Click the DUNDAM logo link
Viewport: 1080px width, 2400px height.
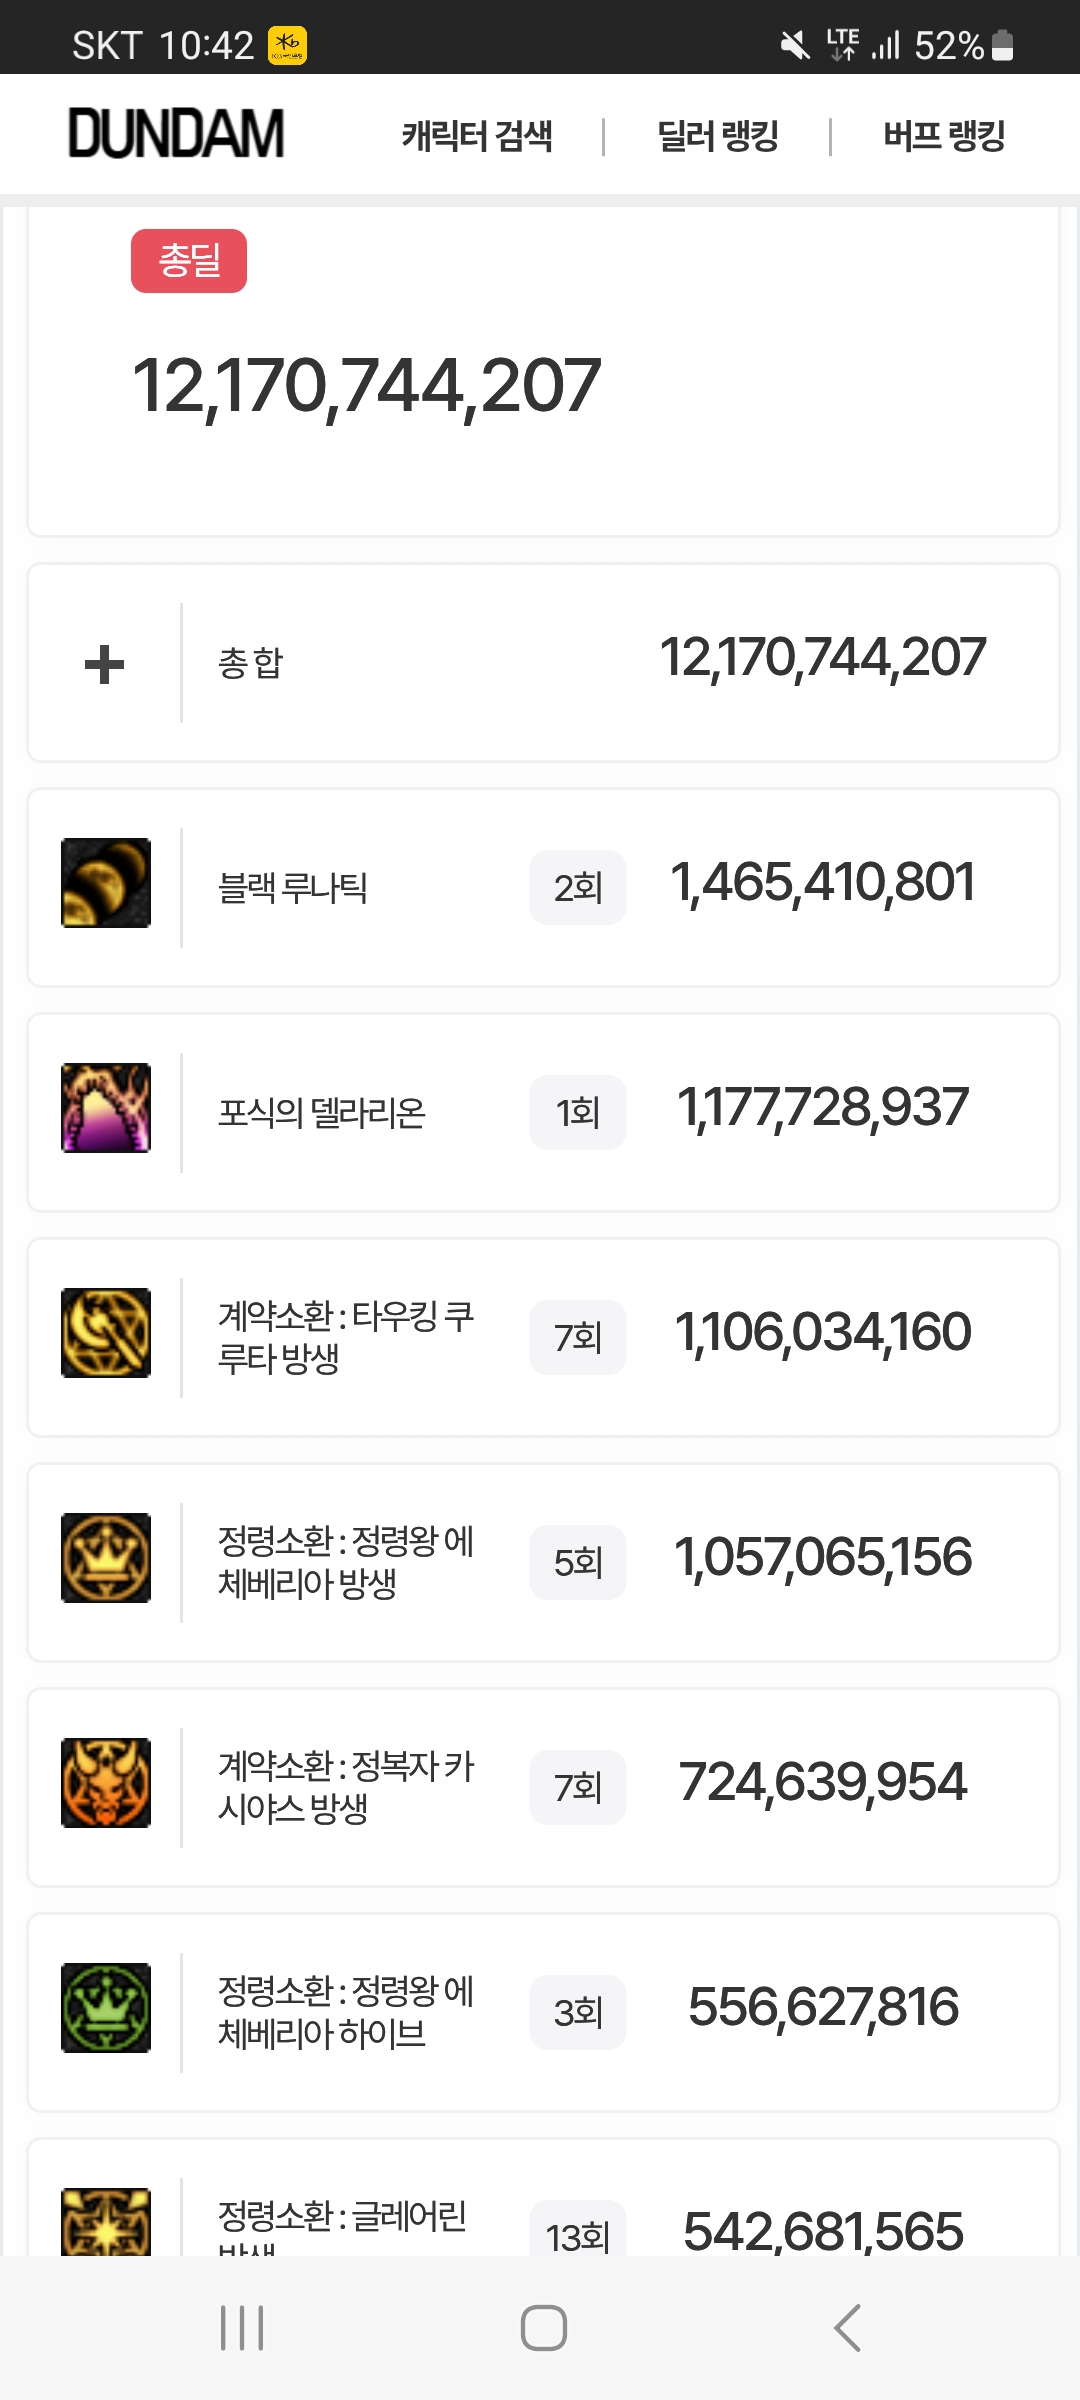tap(176, 135)
